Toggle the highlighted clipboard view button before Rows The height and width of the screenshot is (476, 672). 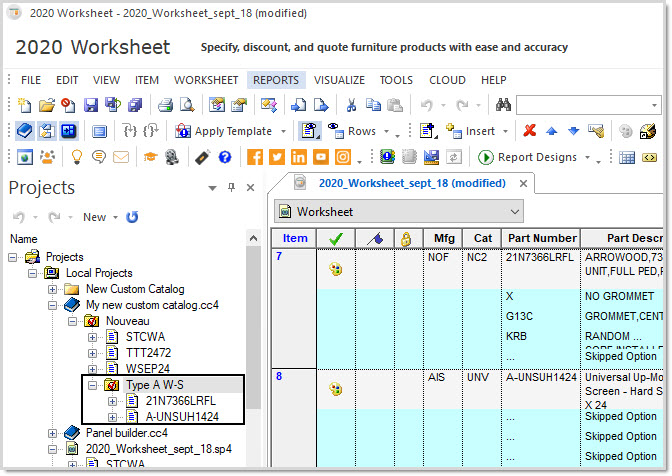(x=309, y=131)
